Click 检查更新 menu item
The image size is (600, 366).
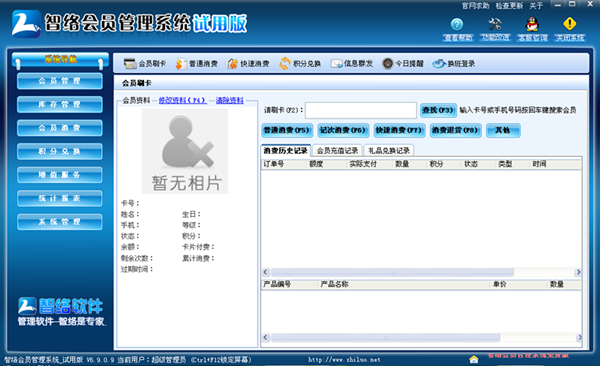(x=509, y=5)
